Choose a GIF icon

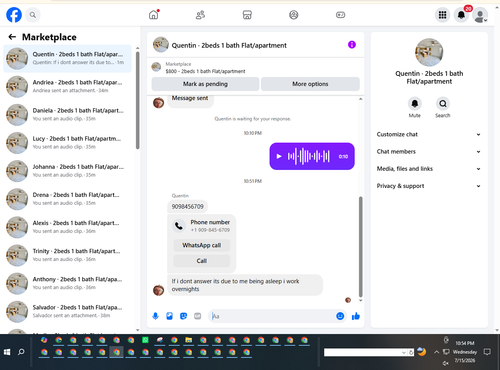198,316
